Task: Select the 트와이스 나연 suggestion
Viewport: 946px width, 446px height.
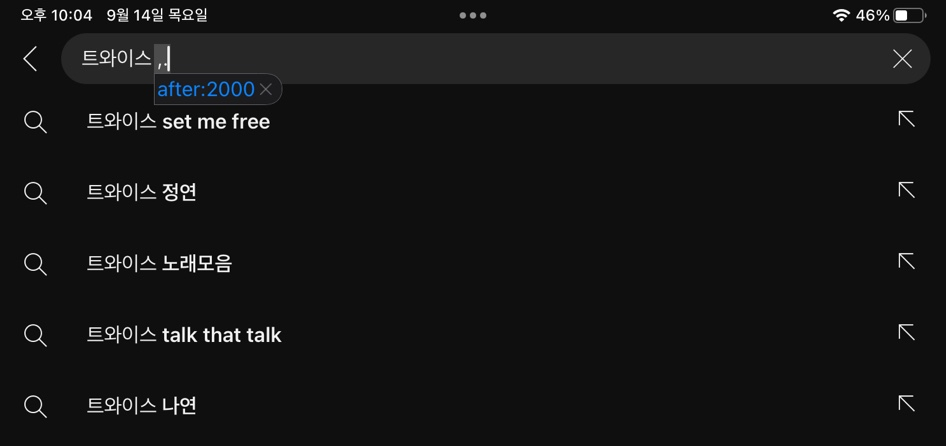Action: (142, 406)
